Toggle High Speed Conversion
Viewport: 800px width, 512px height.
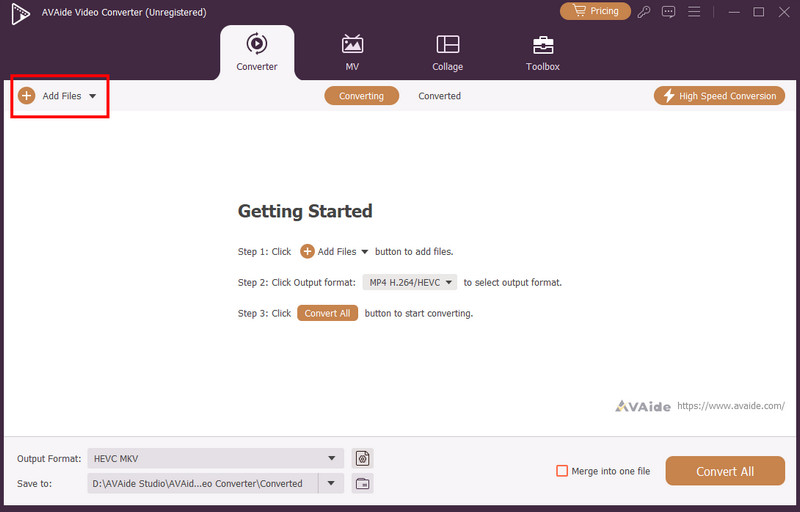point(719,96)
